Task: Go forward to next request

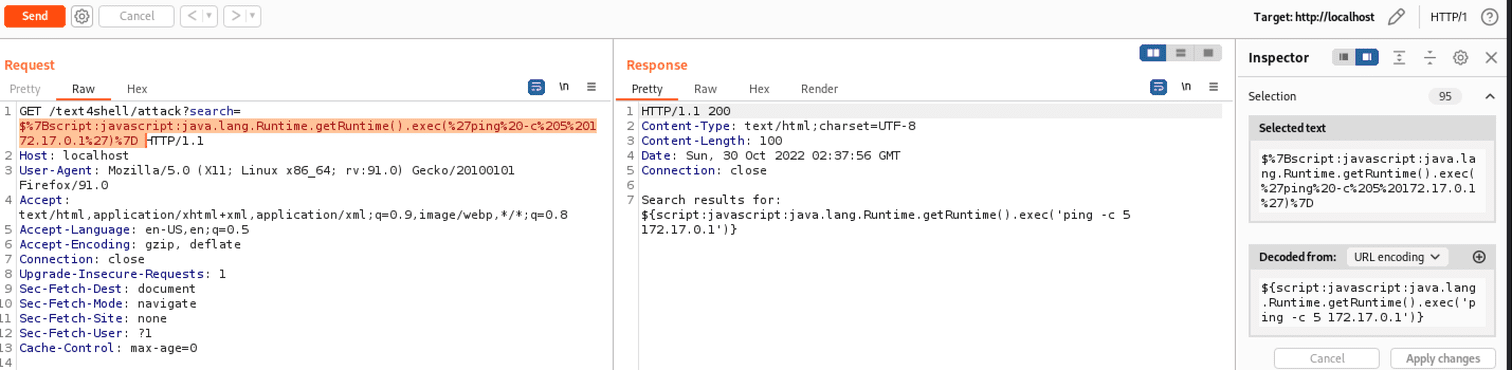Action: click(x=235, y=16)
